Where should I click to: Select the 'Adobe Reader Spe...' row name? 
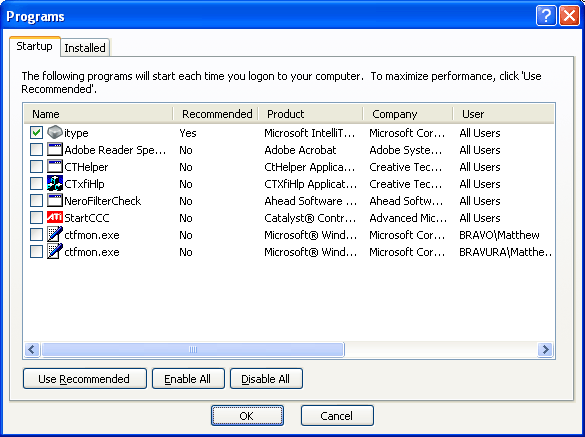115,150
